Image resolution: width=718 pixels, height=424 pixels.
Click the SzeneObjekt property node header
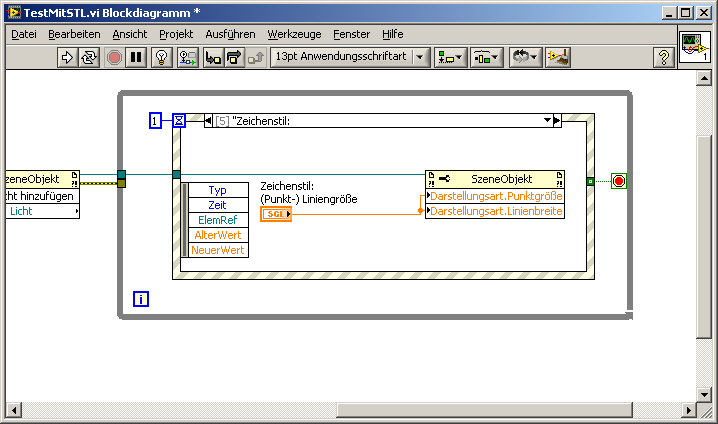pyautogui.click(x=495, y=179)
